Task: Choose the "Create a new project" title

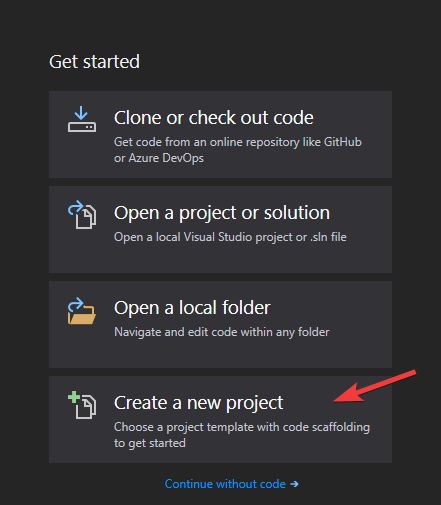Action: click(198, 403)
